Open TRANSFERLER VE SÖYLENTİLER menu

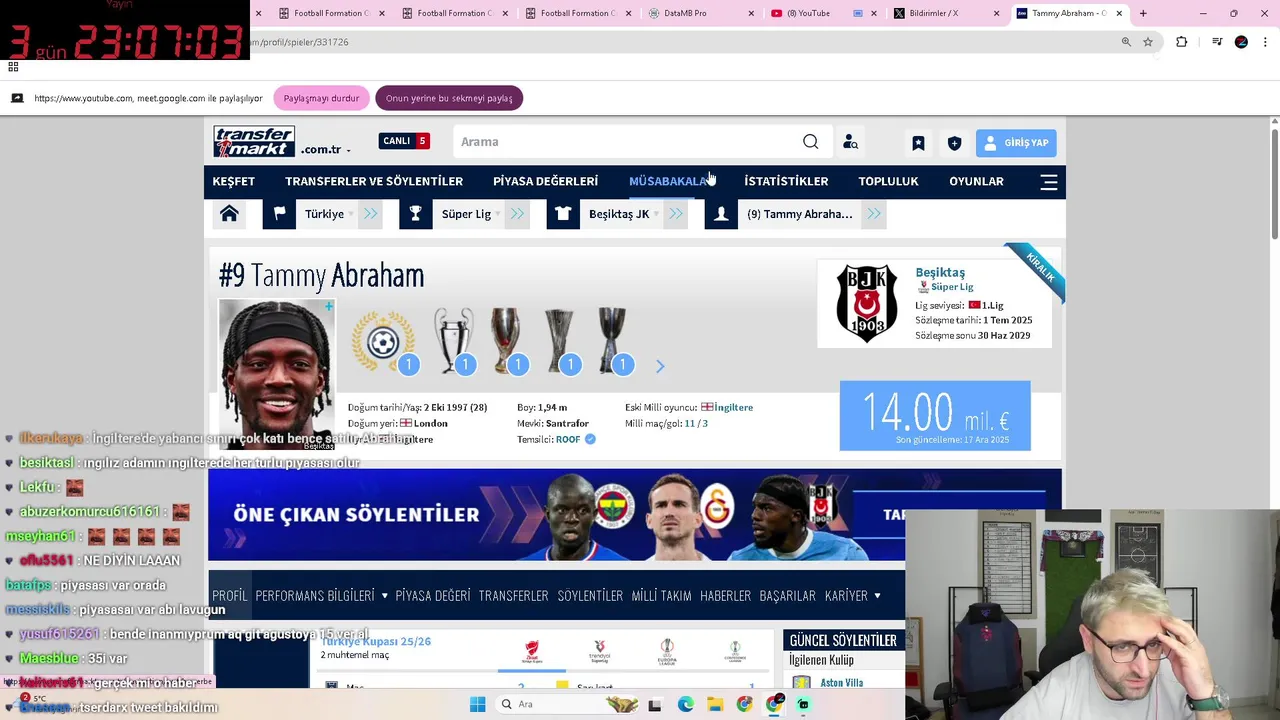(x=374, y=181)
